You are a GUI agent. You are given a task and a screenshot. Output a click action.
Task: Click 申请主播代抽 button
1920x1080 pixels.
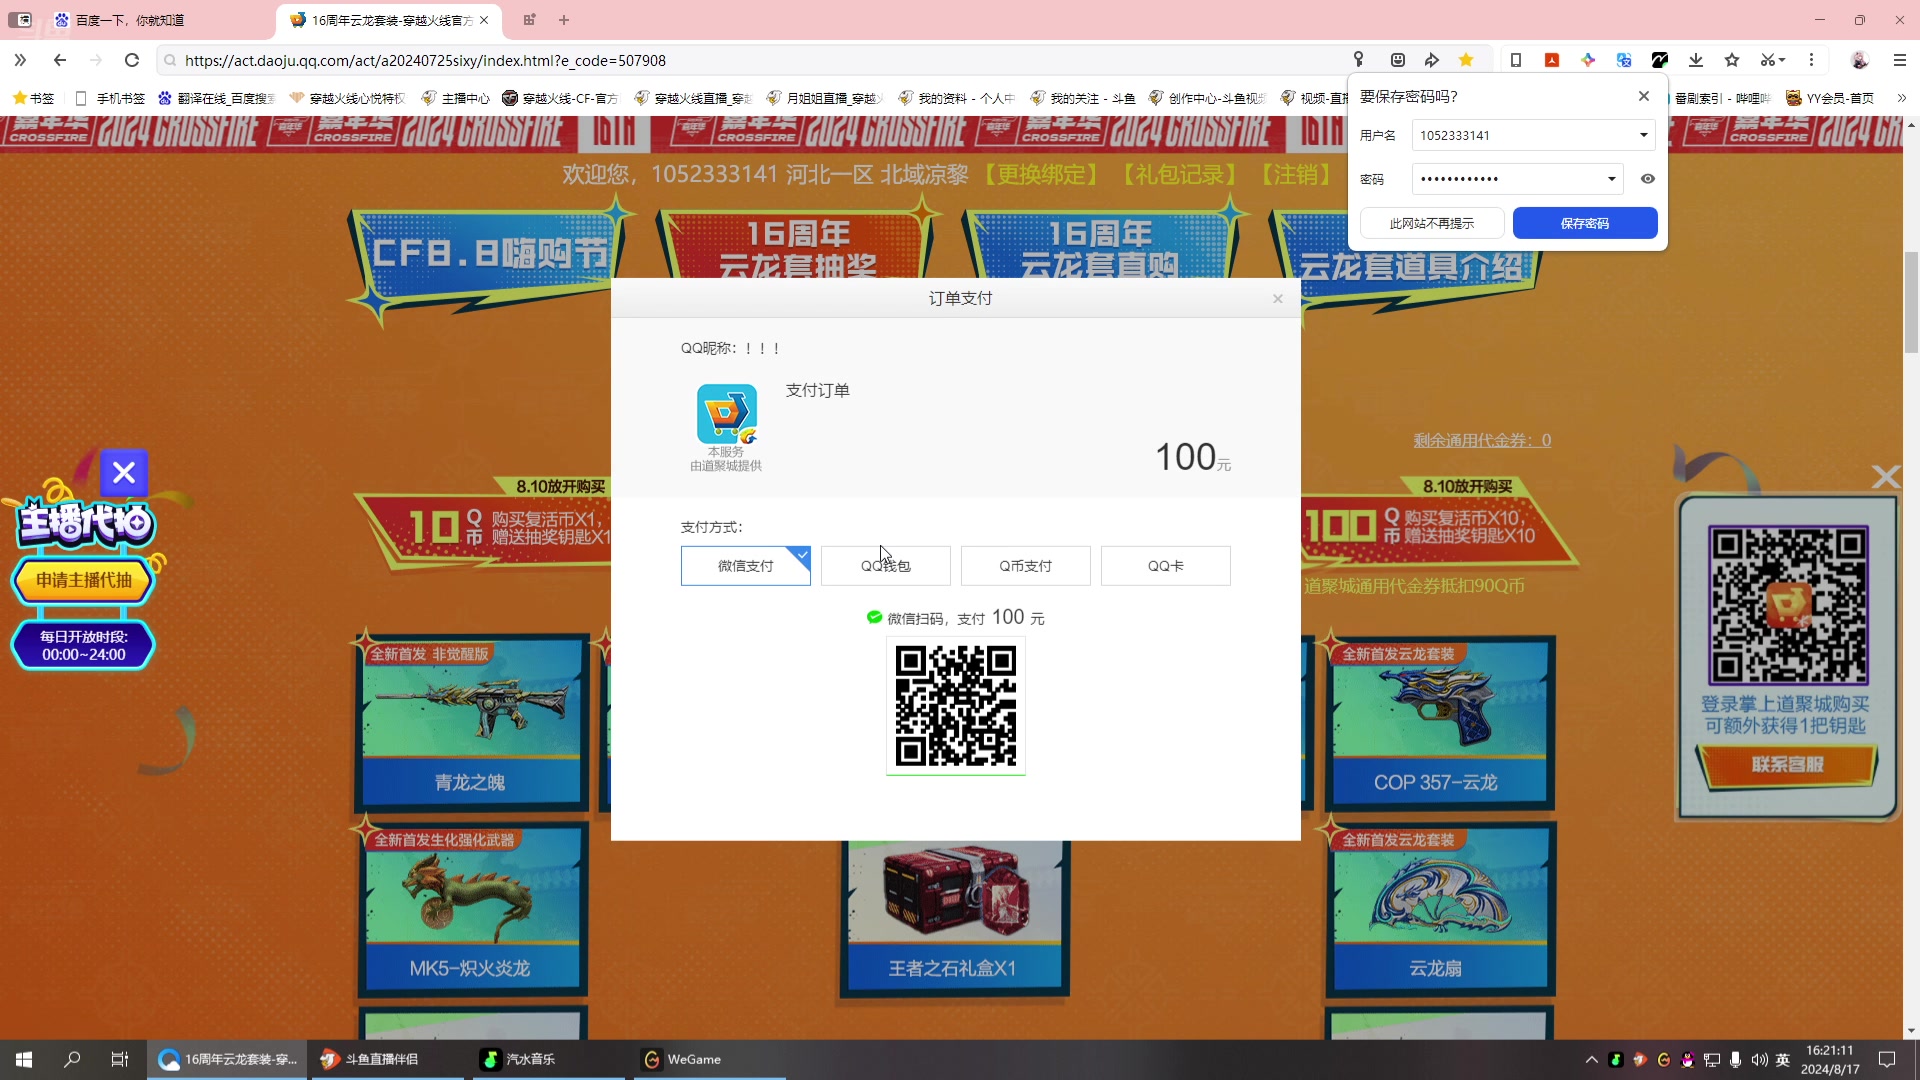(84, 580)
